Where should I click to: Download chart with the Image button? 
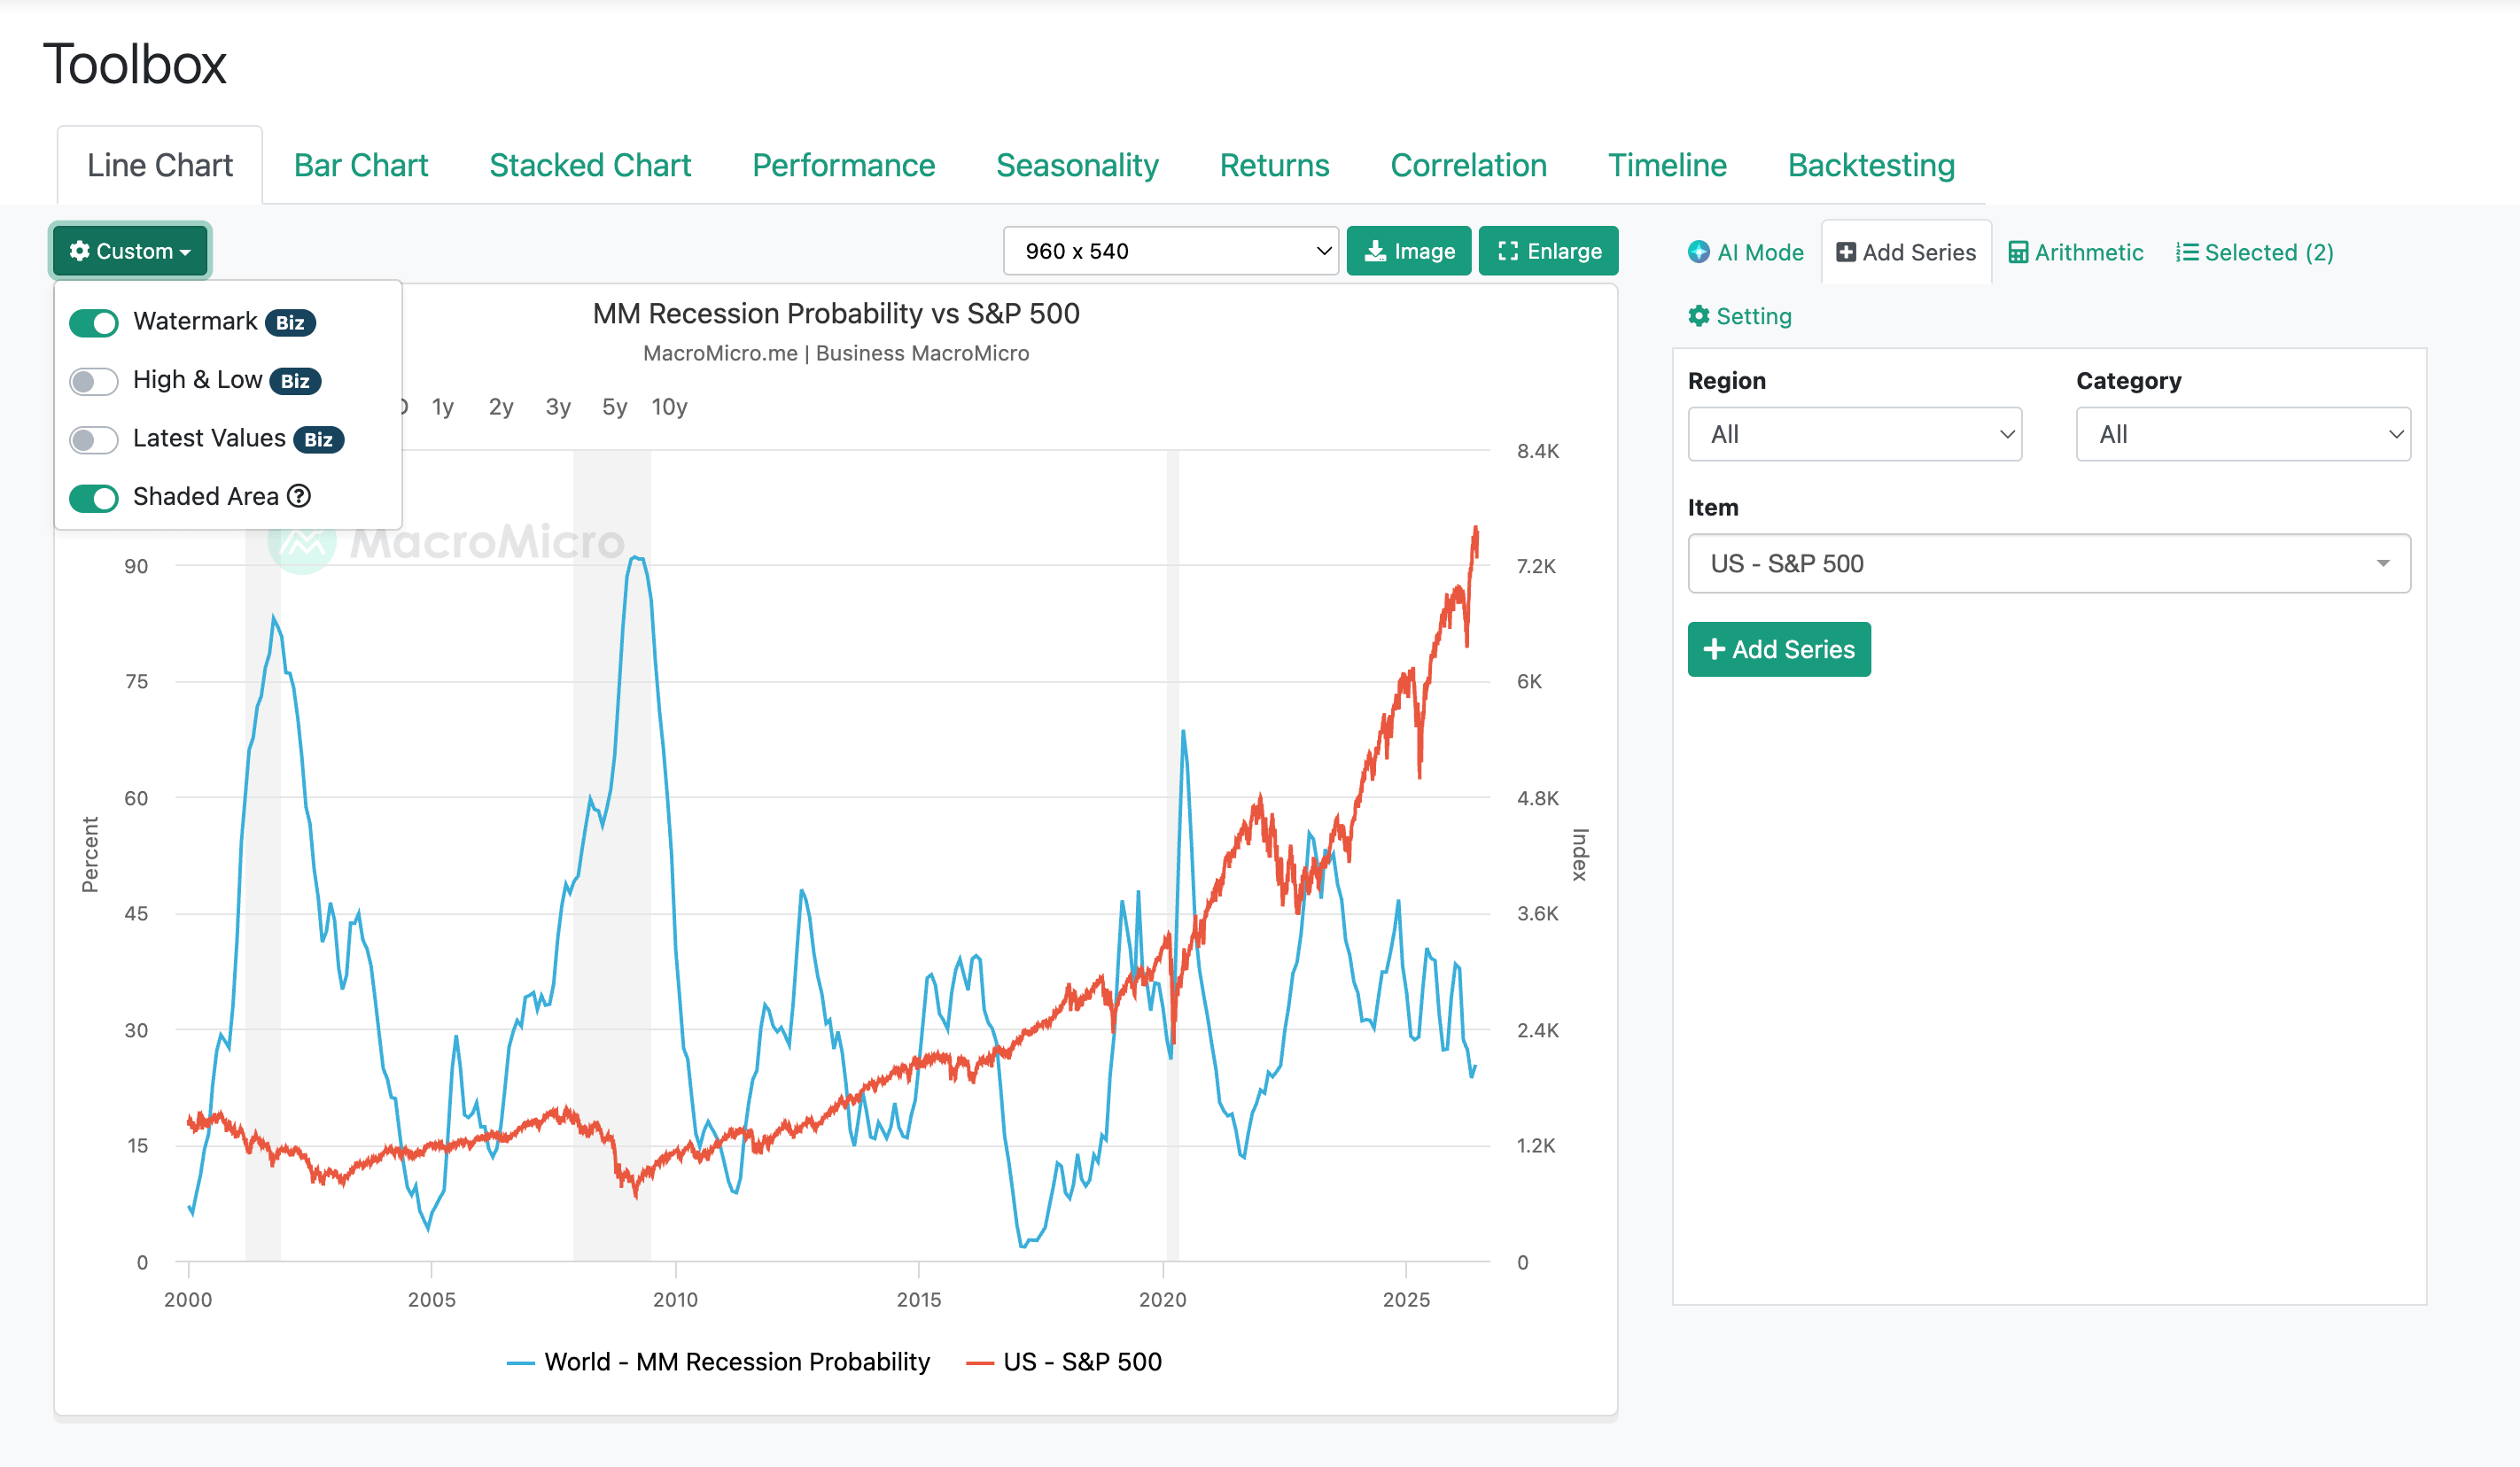[x=1409, y=251]
